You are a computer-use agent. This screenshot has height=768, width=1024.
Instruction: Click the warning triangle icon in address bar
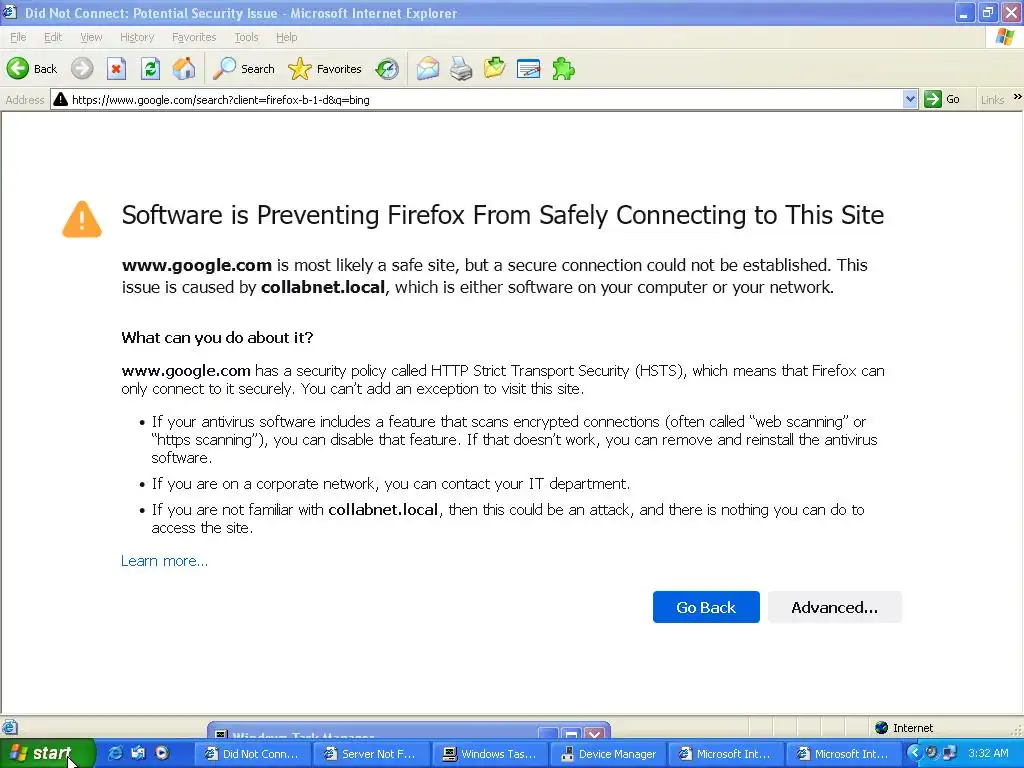click(x=61, y=99)
